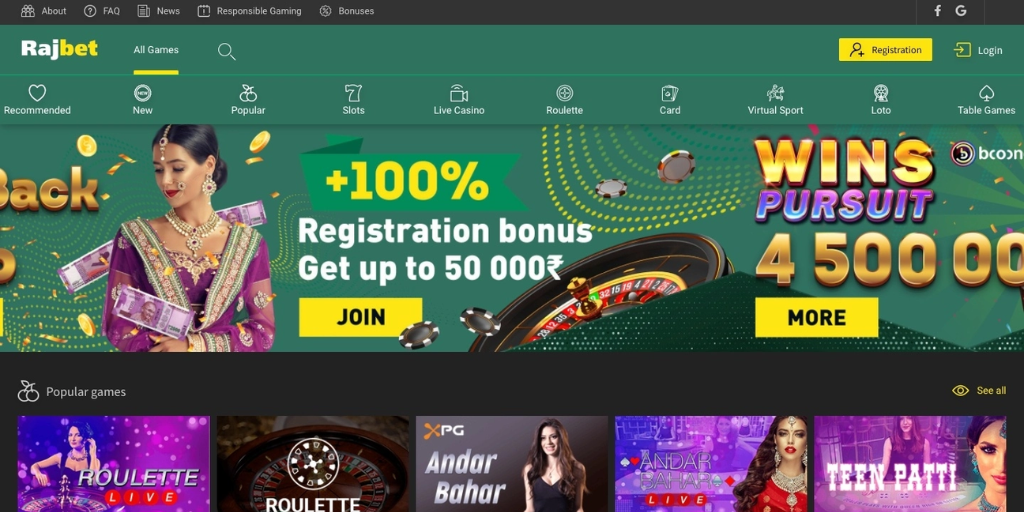
Task: Open the Slots category icon
Action: [x=353, y=93]
